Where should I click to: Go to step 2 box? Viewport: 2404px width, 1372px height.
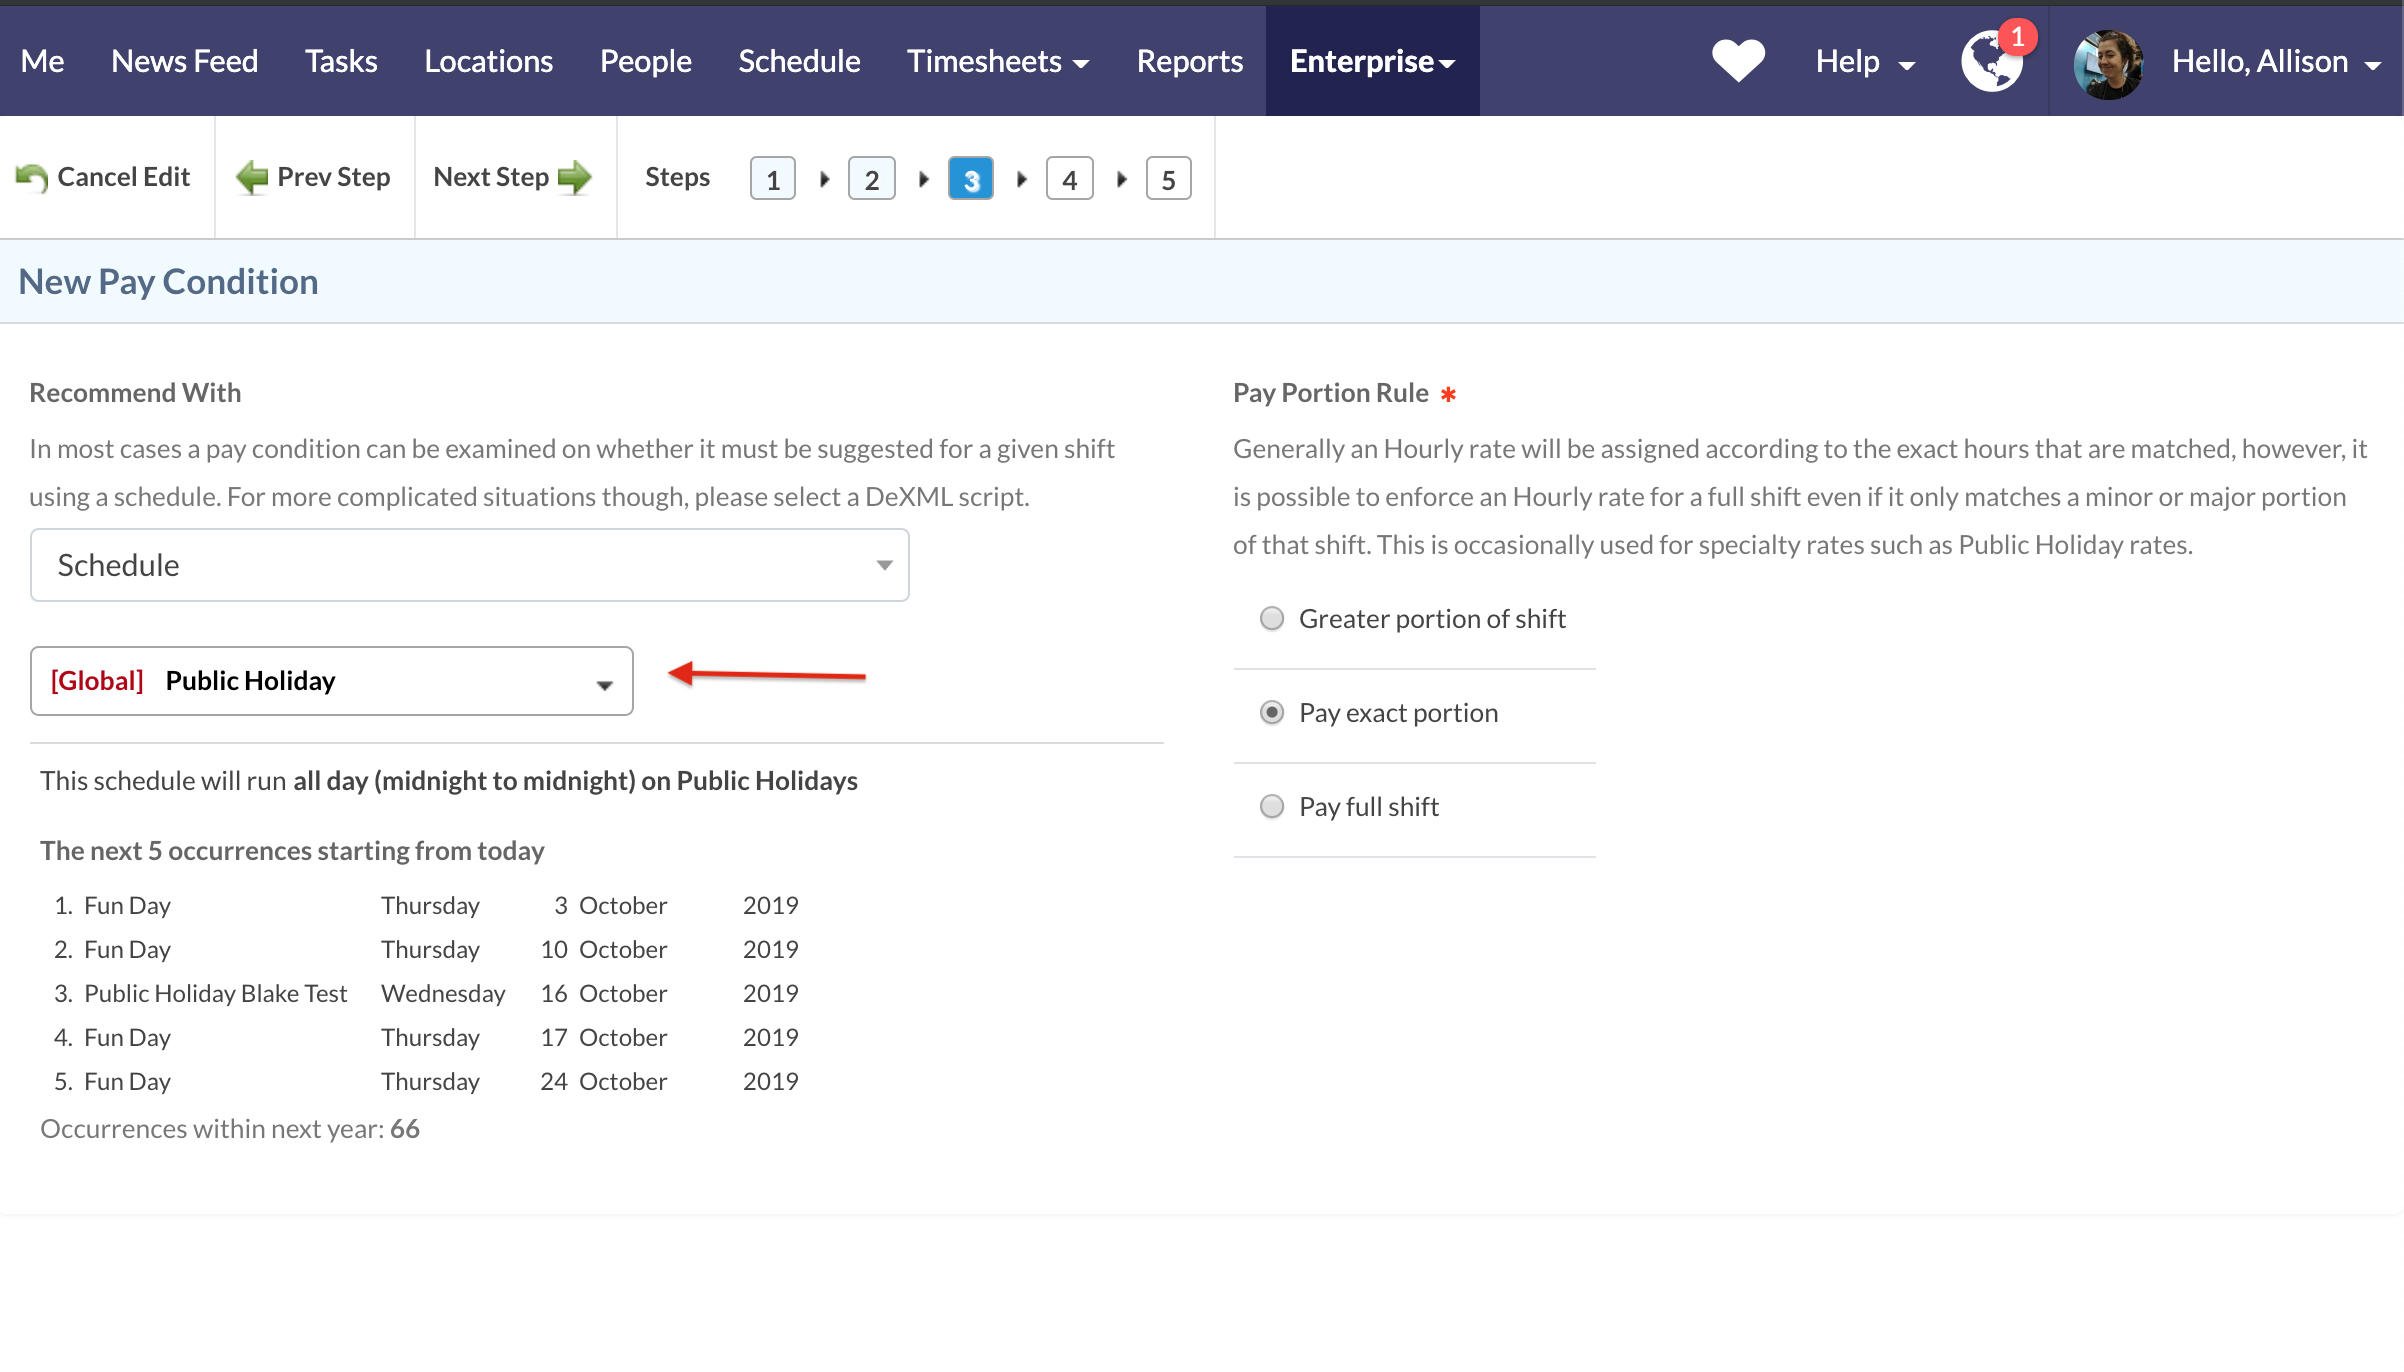coord(871,180)
